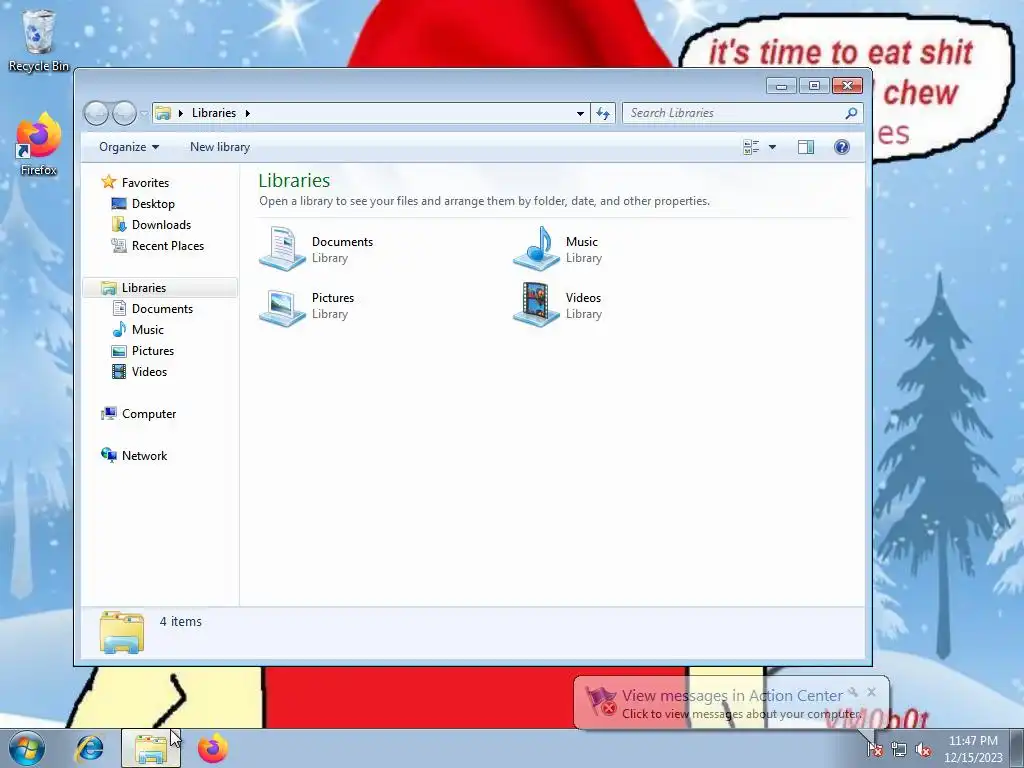Click the Action Center flag tray icon
Screen dimensions: 1024x768
click(875, 749)
